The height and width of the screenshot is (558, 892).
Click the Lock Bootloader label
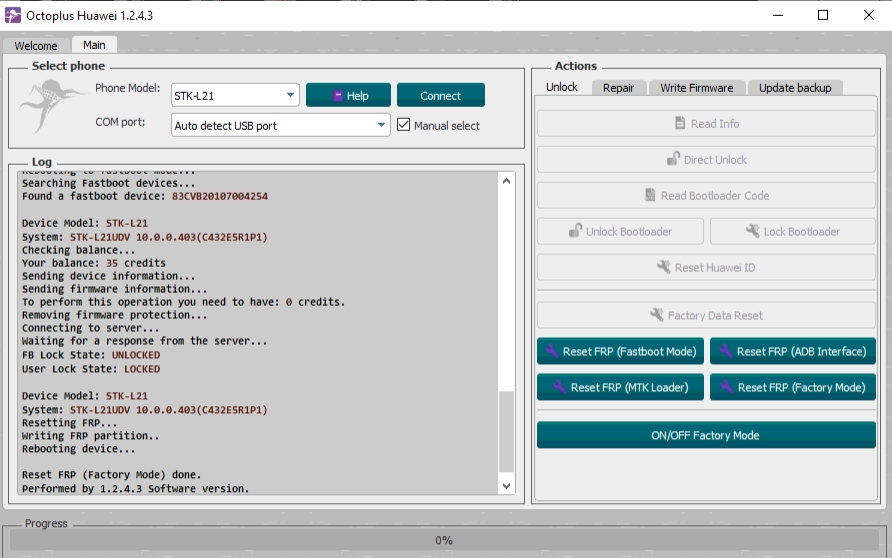(x=802, y=232)
